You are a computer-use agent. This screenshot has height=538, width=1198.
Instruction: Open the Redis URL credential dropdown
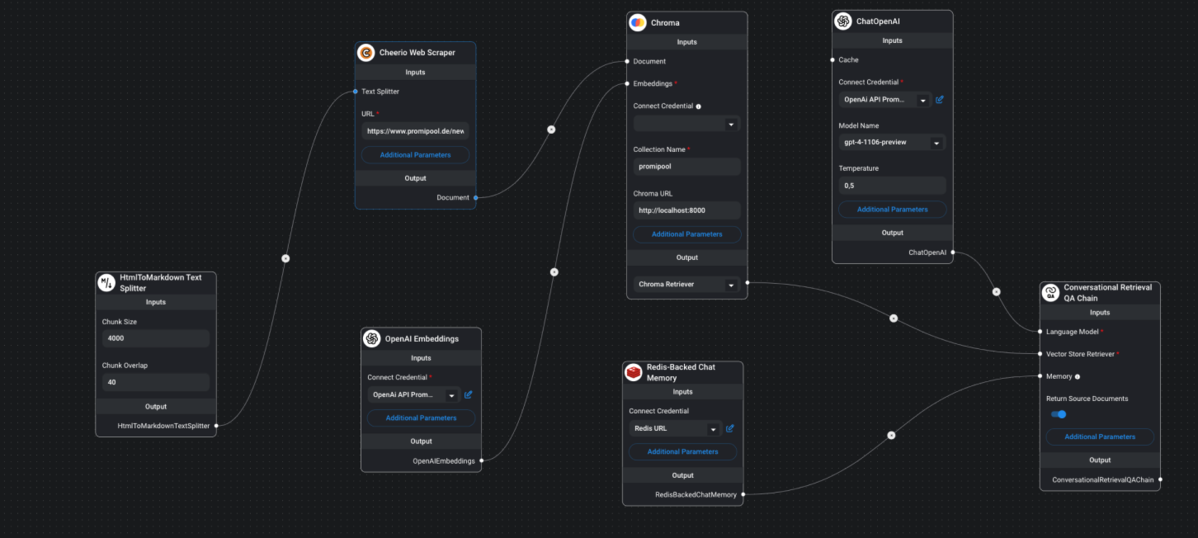(675, 429)
